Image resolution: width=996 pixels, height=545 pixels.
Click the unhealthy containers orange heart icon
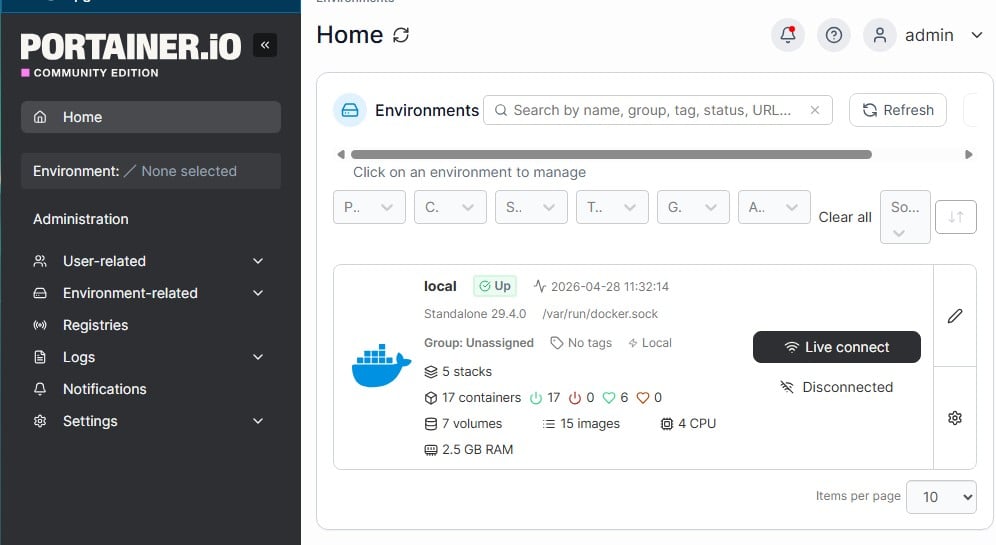[x=643, y=398]
